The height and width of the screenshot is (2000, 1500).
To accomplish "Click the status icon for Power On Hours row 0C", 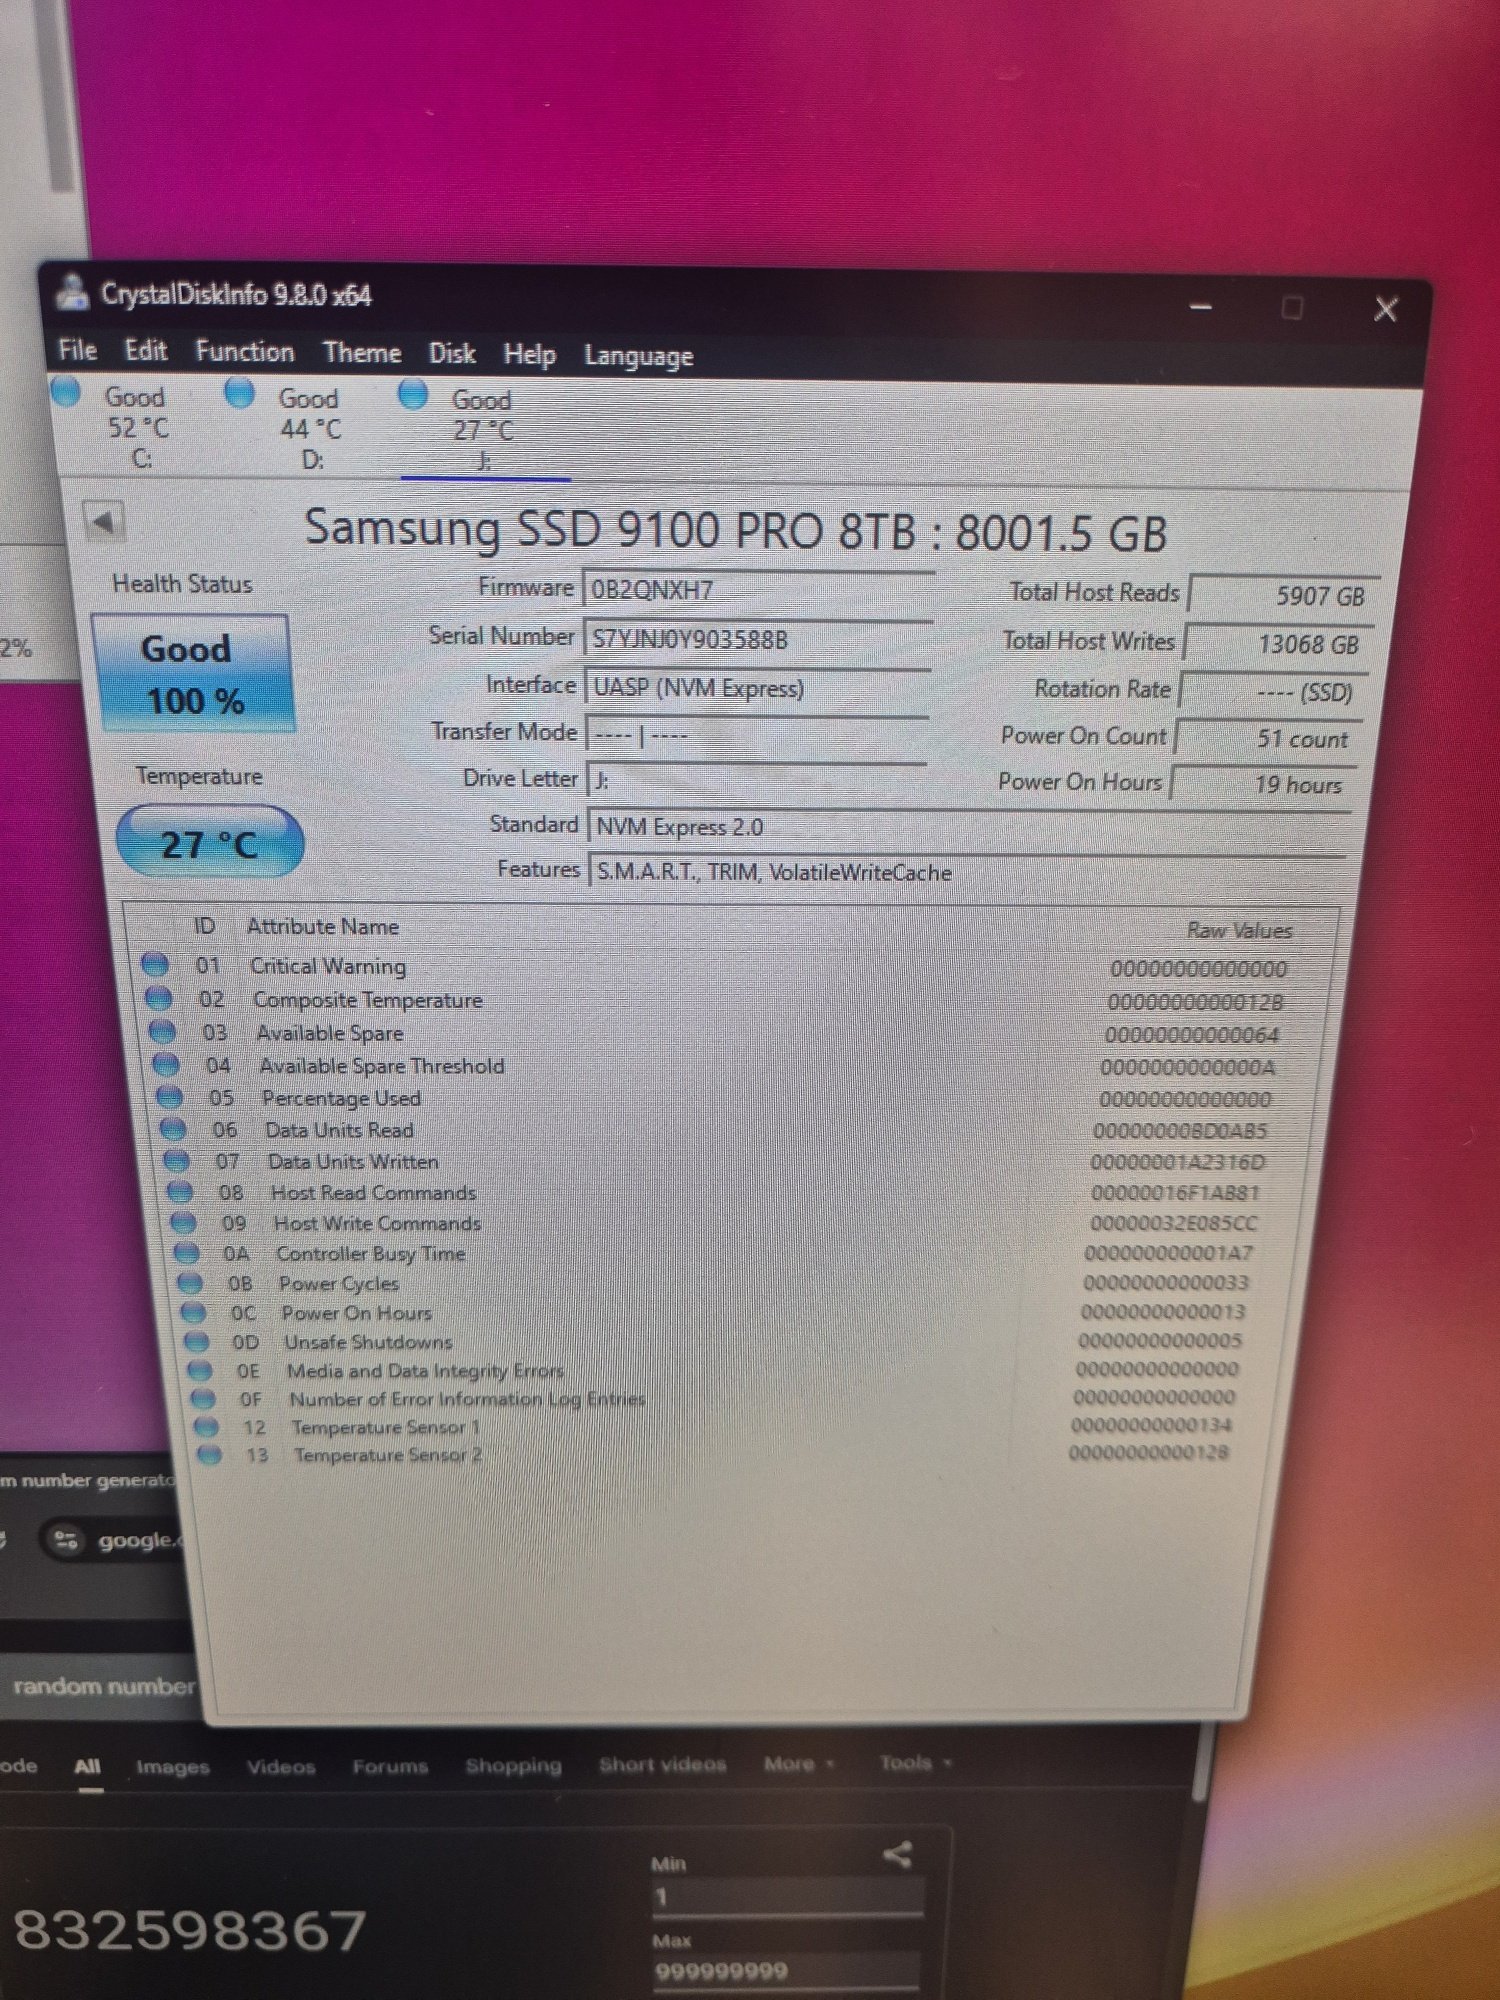I will 194,1312.
